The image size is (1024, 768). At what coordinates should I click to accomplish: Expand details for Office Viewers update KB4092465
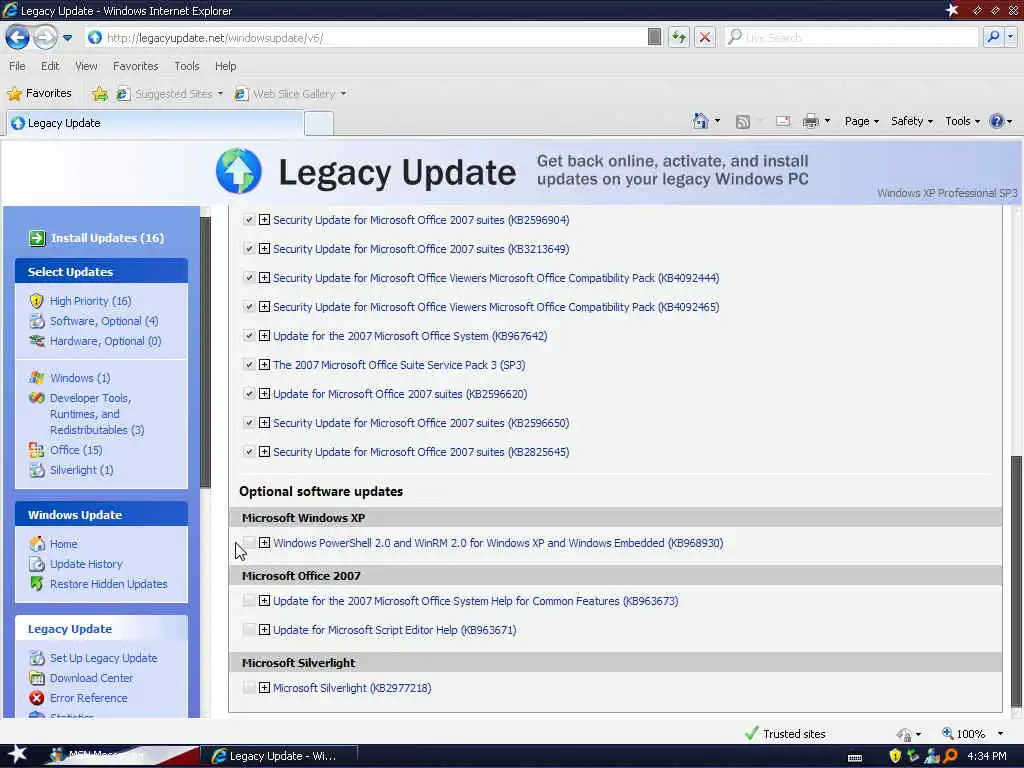[264, 306]
